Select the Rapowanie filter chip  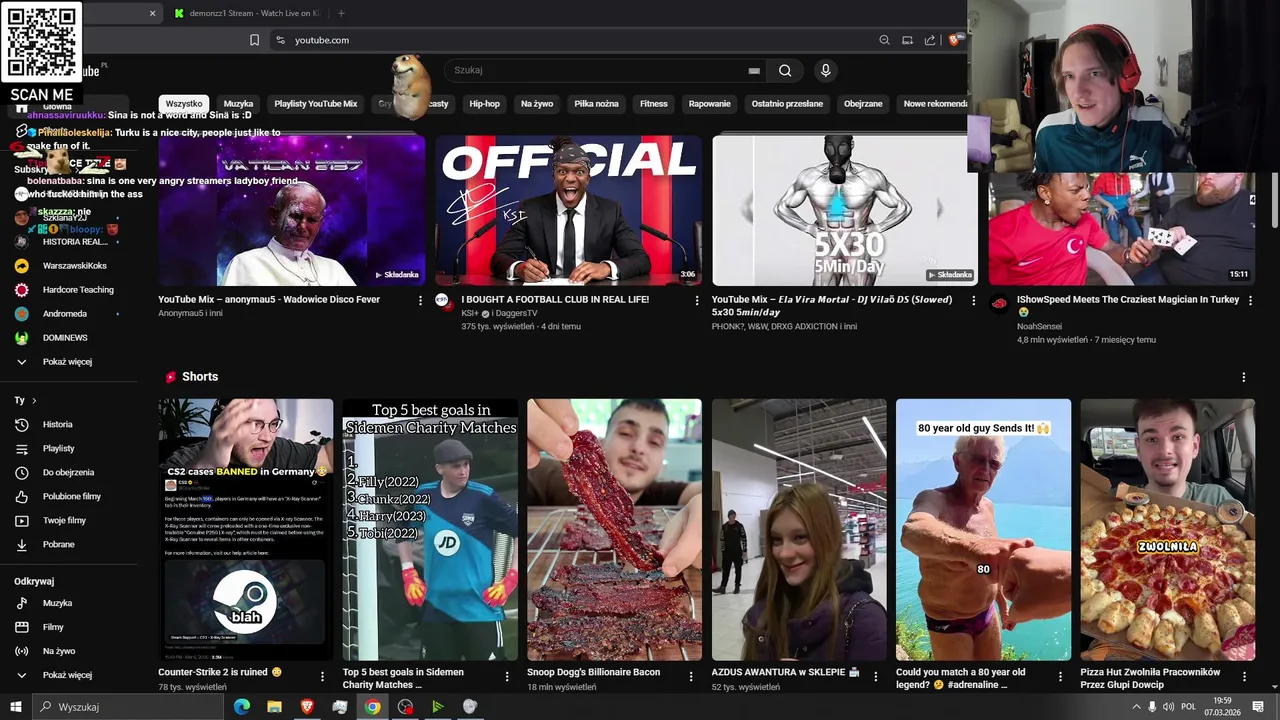tap(710, 104)
